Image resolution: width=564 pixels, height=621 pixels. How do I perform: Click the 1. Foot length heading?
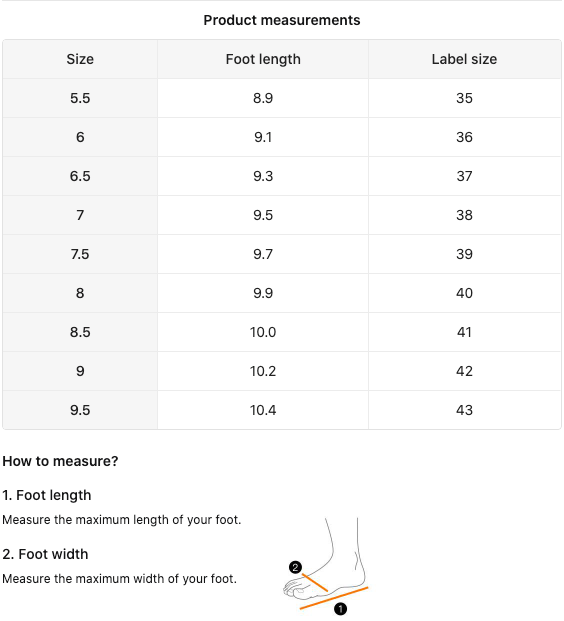(47, 495)
